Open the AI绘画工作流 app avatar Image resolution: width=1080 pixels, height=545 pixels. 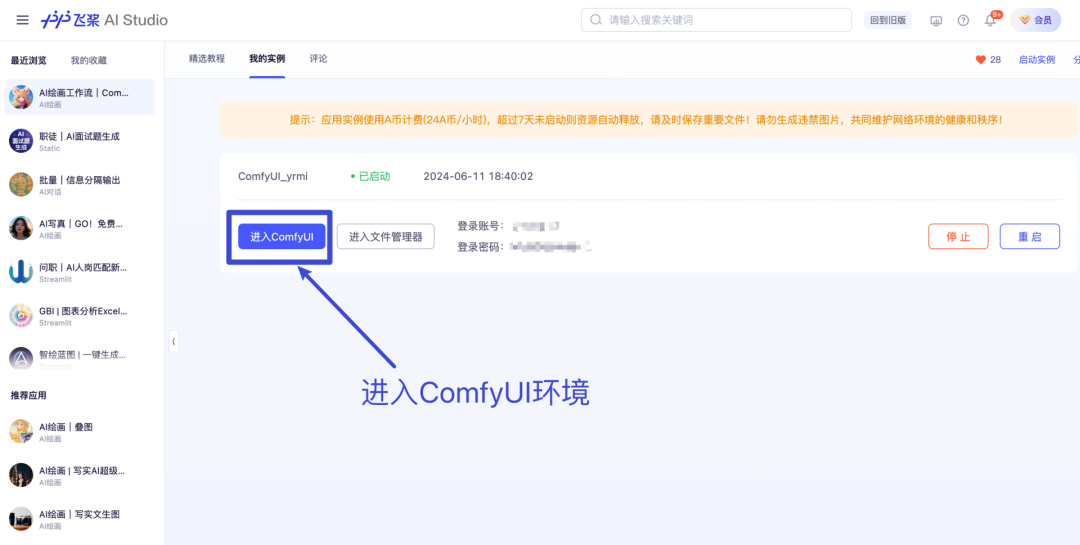(21, 97)
